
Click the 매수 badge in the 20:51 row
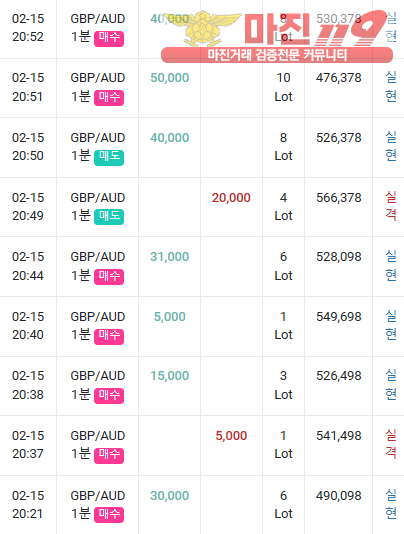point(109,98)
